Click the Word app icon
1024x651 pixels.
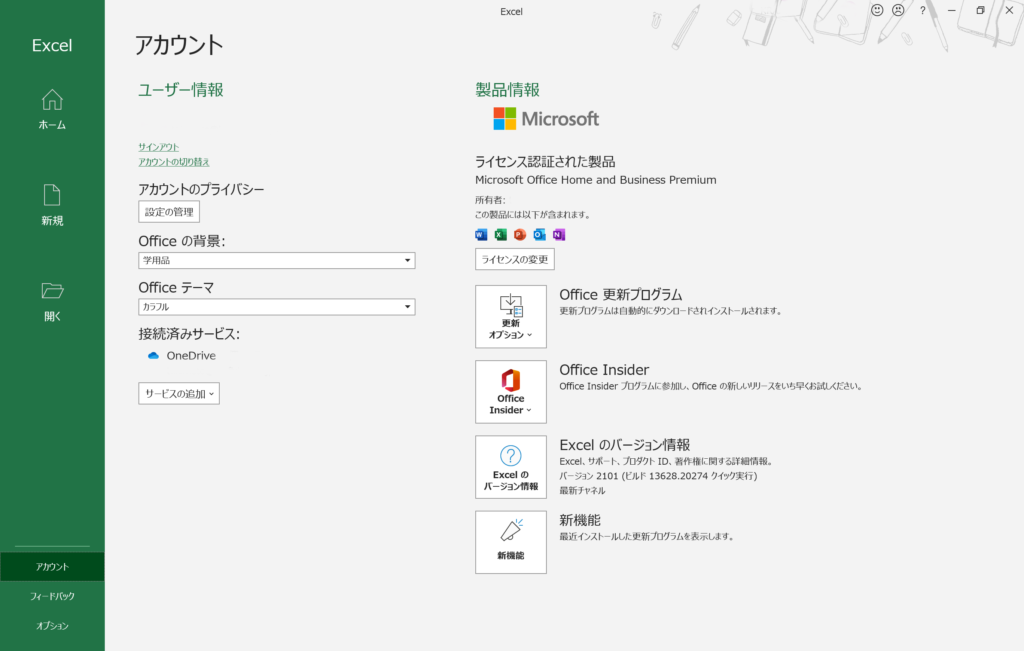(481, 234)
